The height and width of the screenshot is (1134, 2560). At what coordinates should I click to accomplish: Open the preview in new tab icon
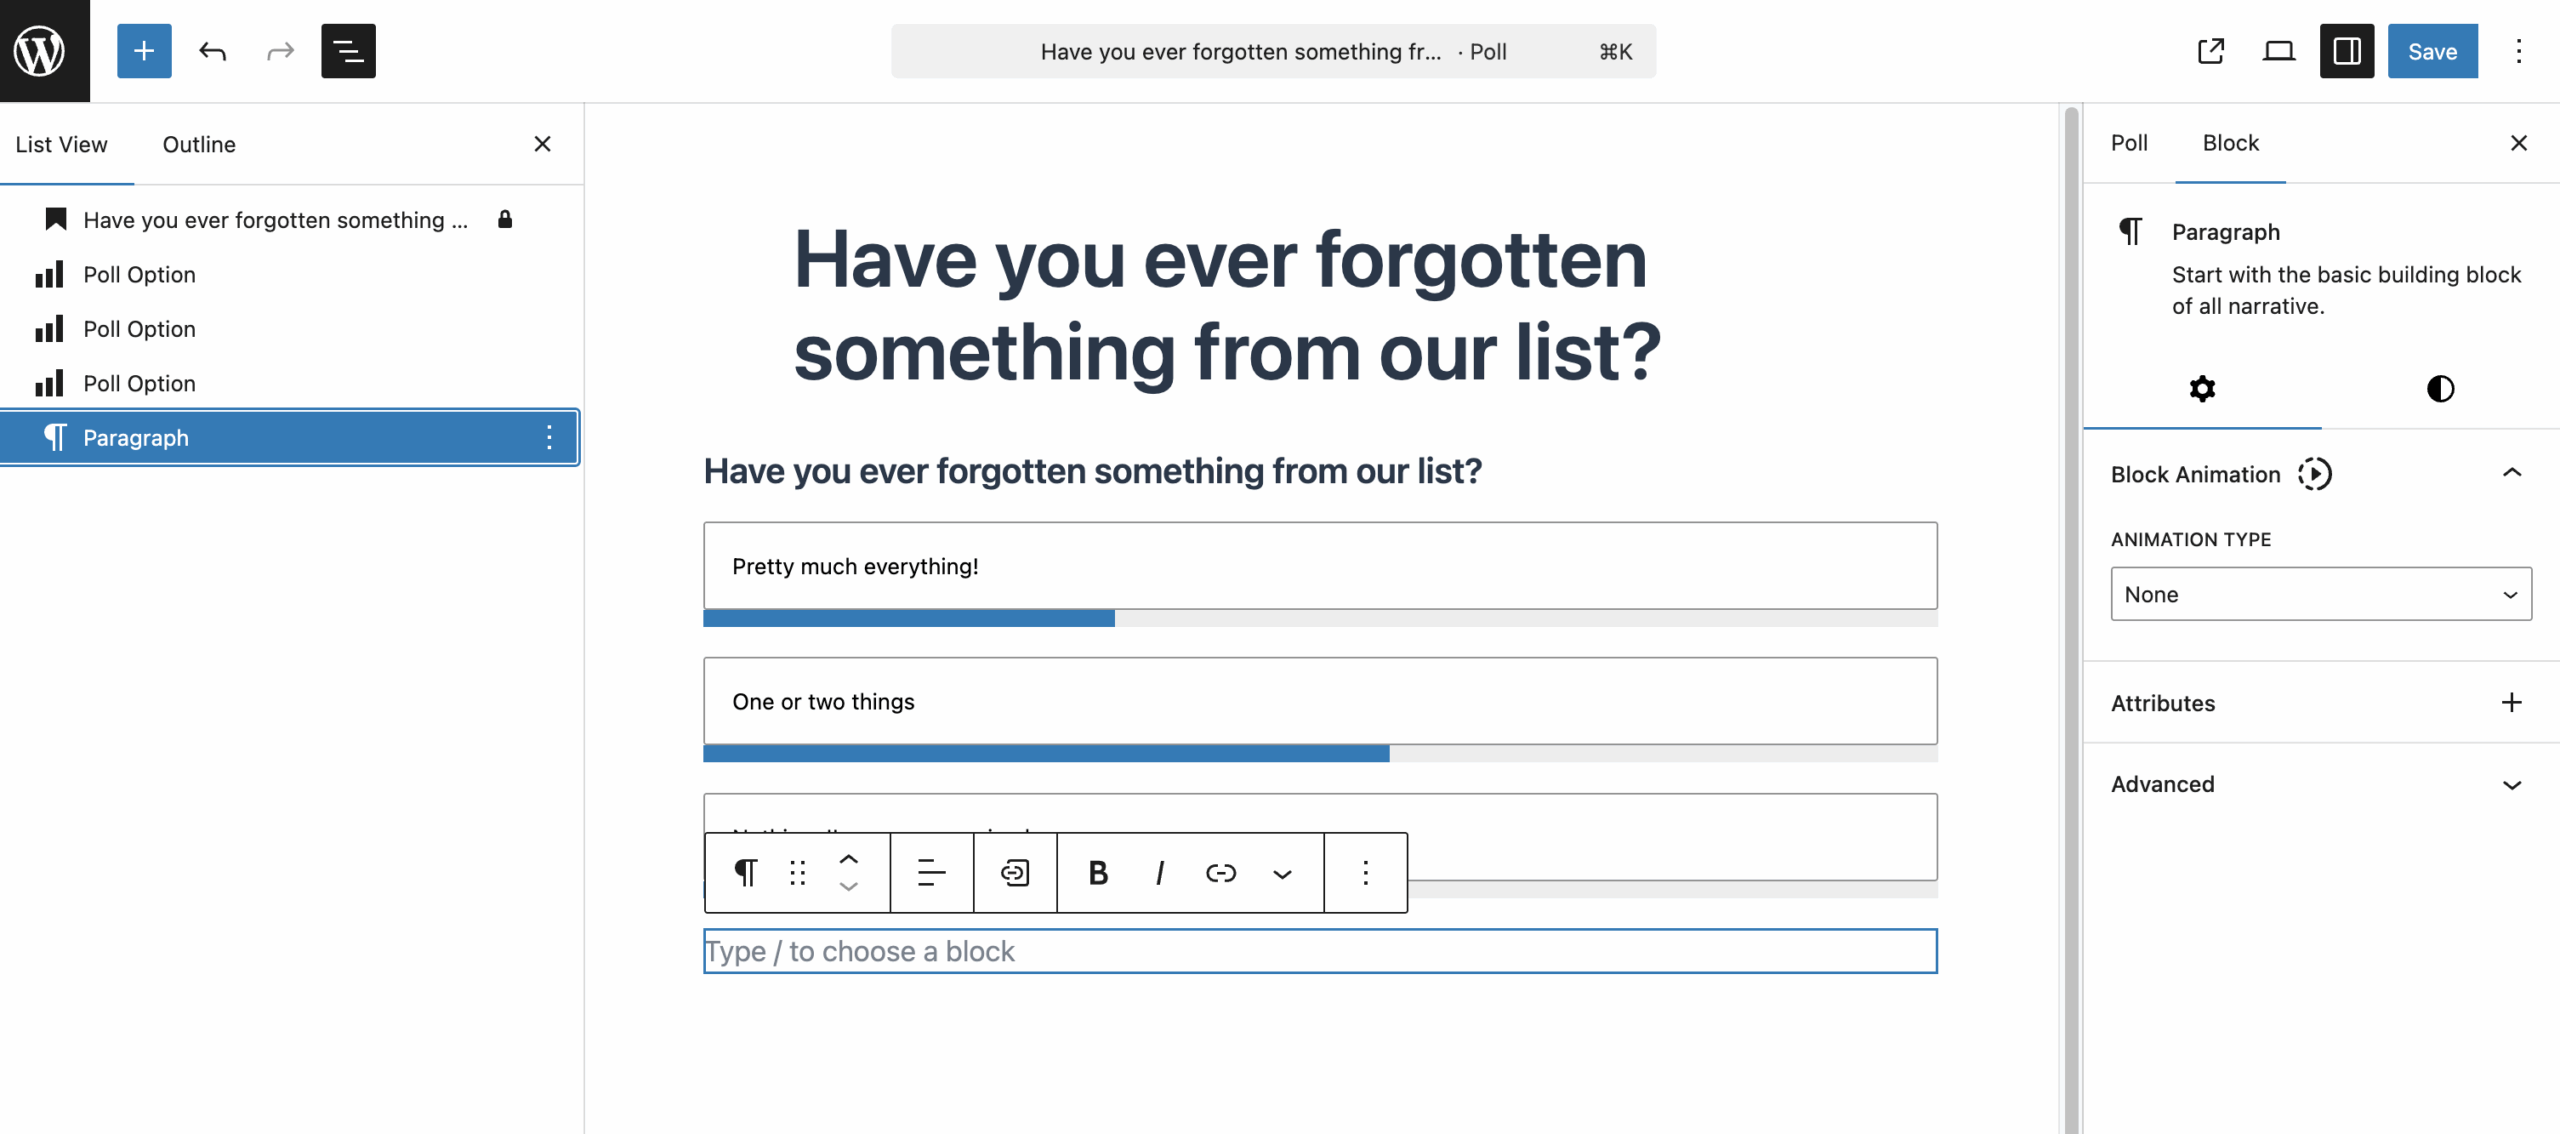coord(2211,51)
